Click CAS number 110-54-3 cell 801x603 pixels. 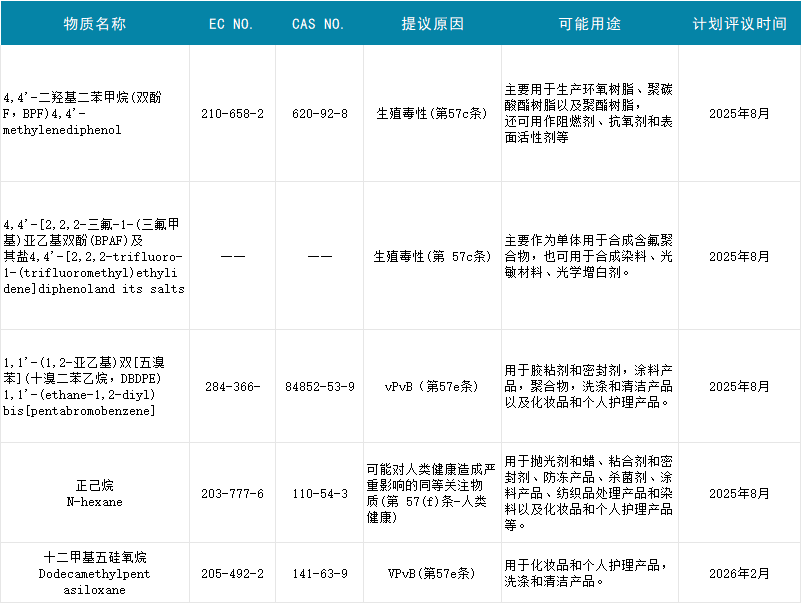tap(319, 494)
